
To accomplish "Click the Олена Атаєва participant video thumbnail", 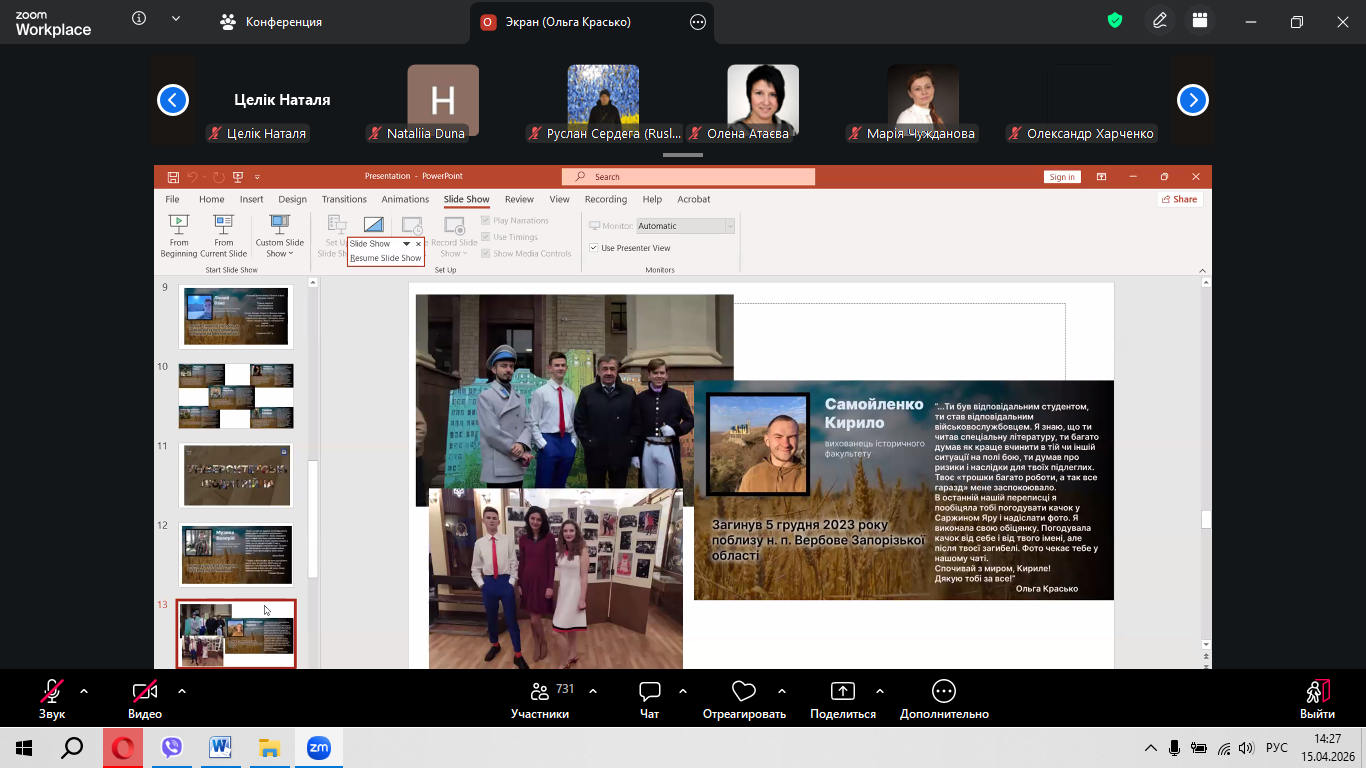I will click(763, 100).
